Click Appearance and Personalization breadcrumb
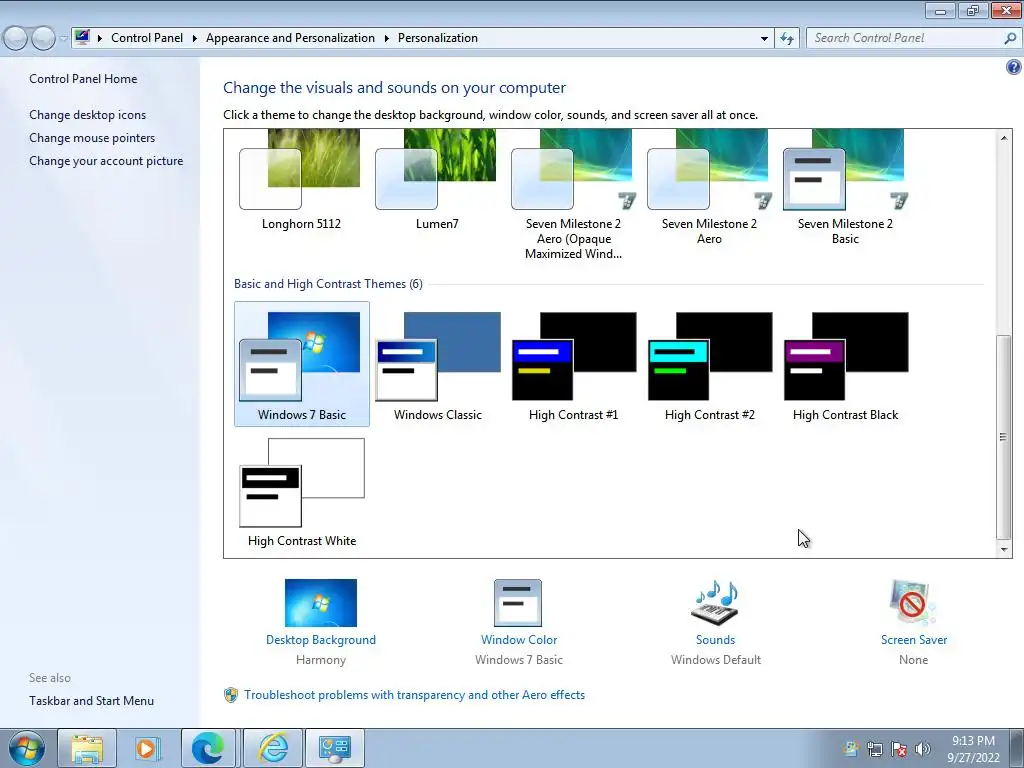Screen dimensions: 1024x768 coord(290,38)
